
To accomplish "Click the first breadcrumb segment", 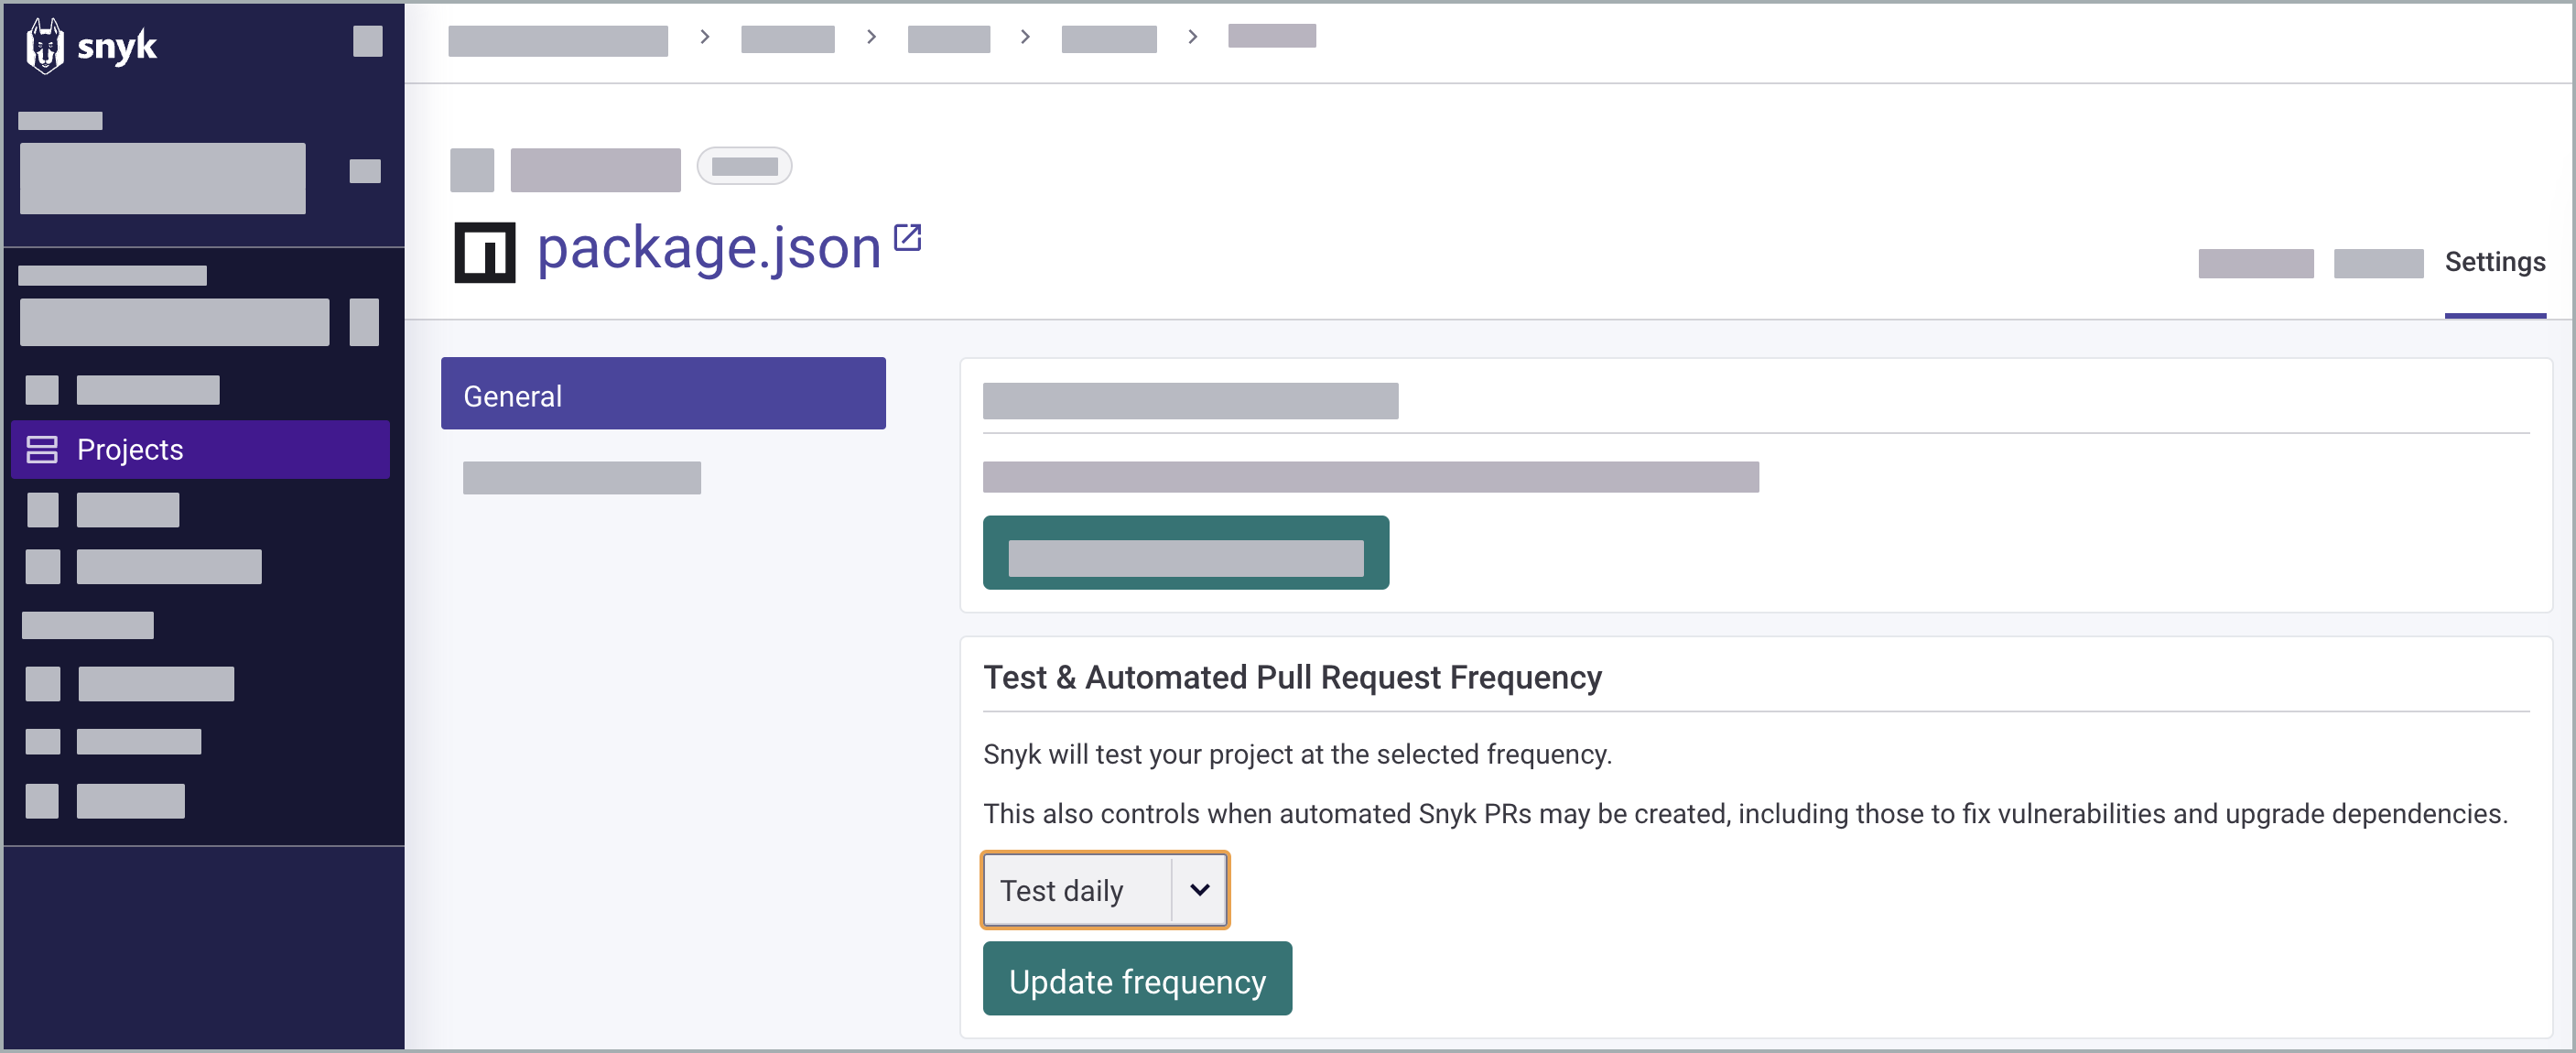I will [557, 40].
